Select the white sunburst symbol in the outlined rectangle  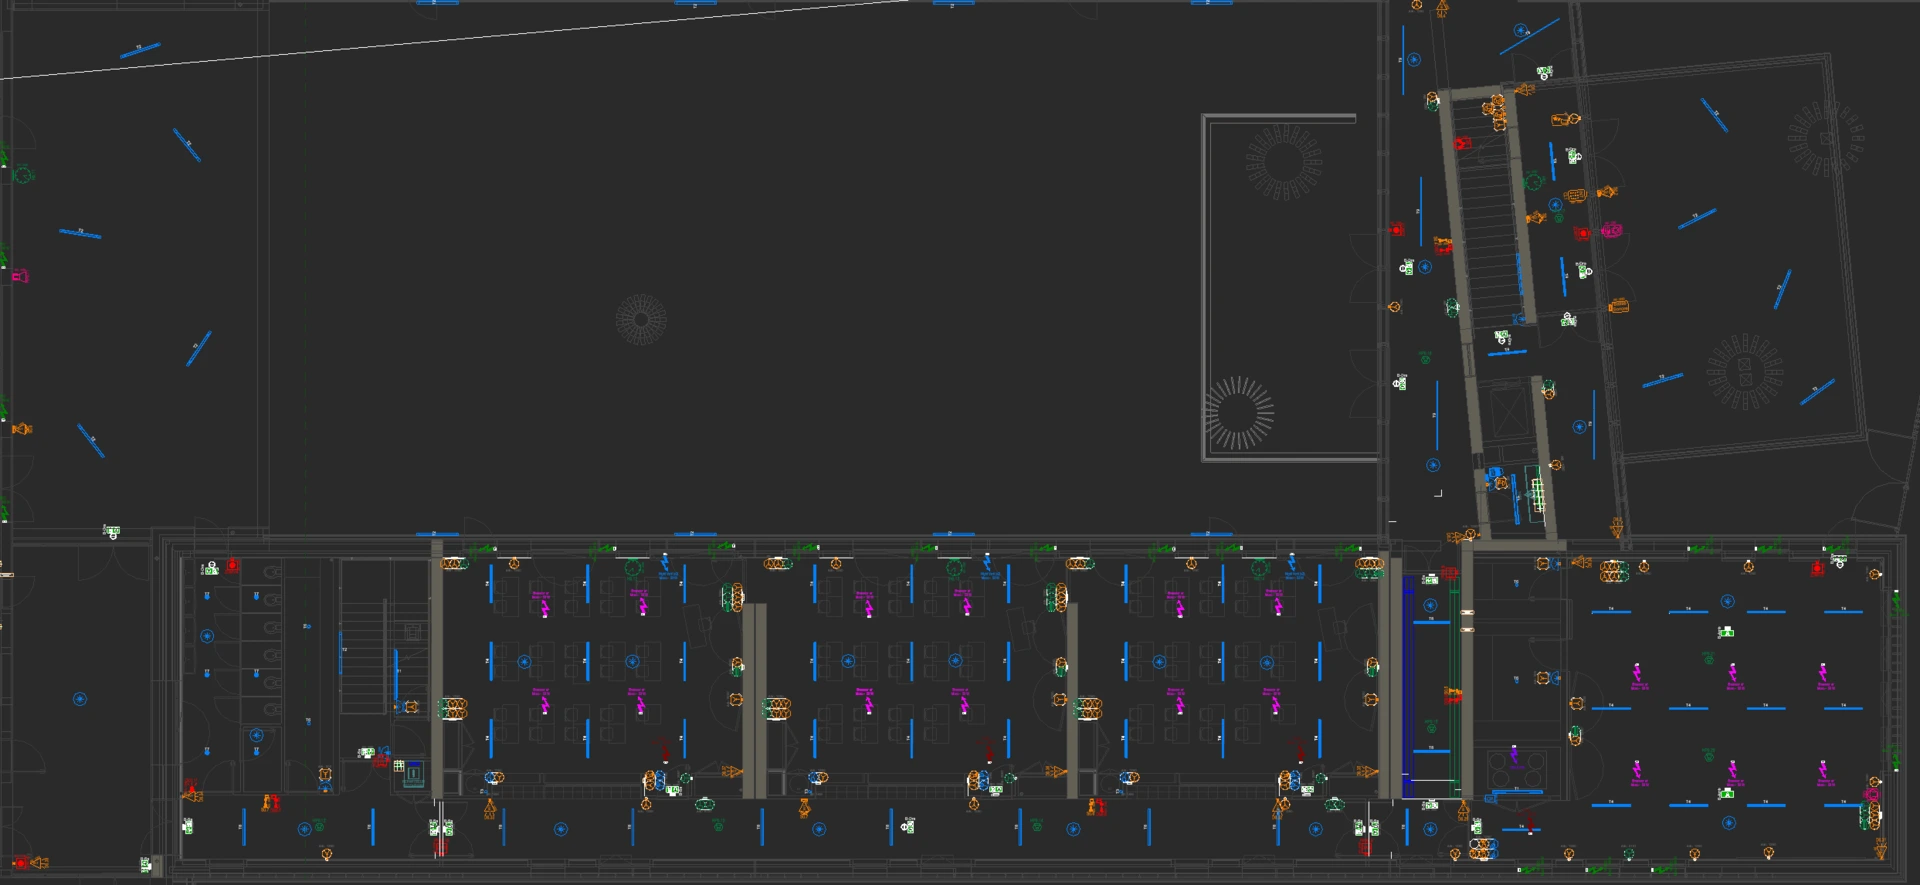pos(1240,412)
